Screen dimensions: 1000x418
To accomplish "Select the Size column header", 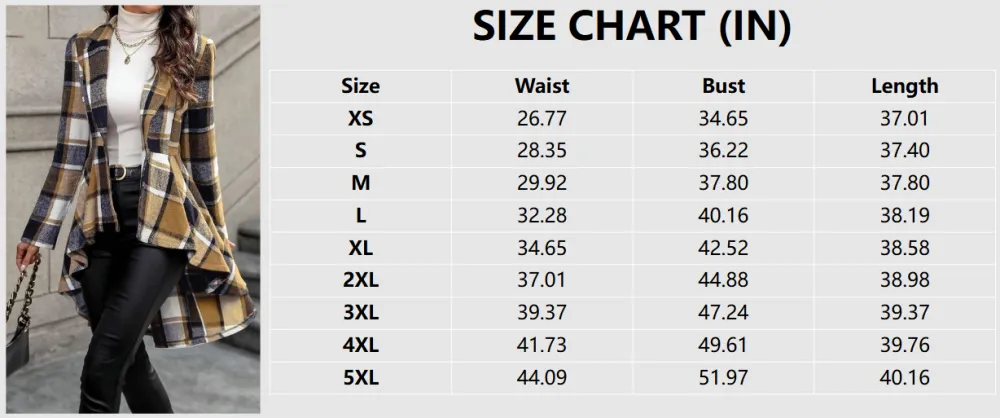I will (360, 86).
